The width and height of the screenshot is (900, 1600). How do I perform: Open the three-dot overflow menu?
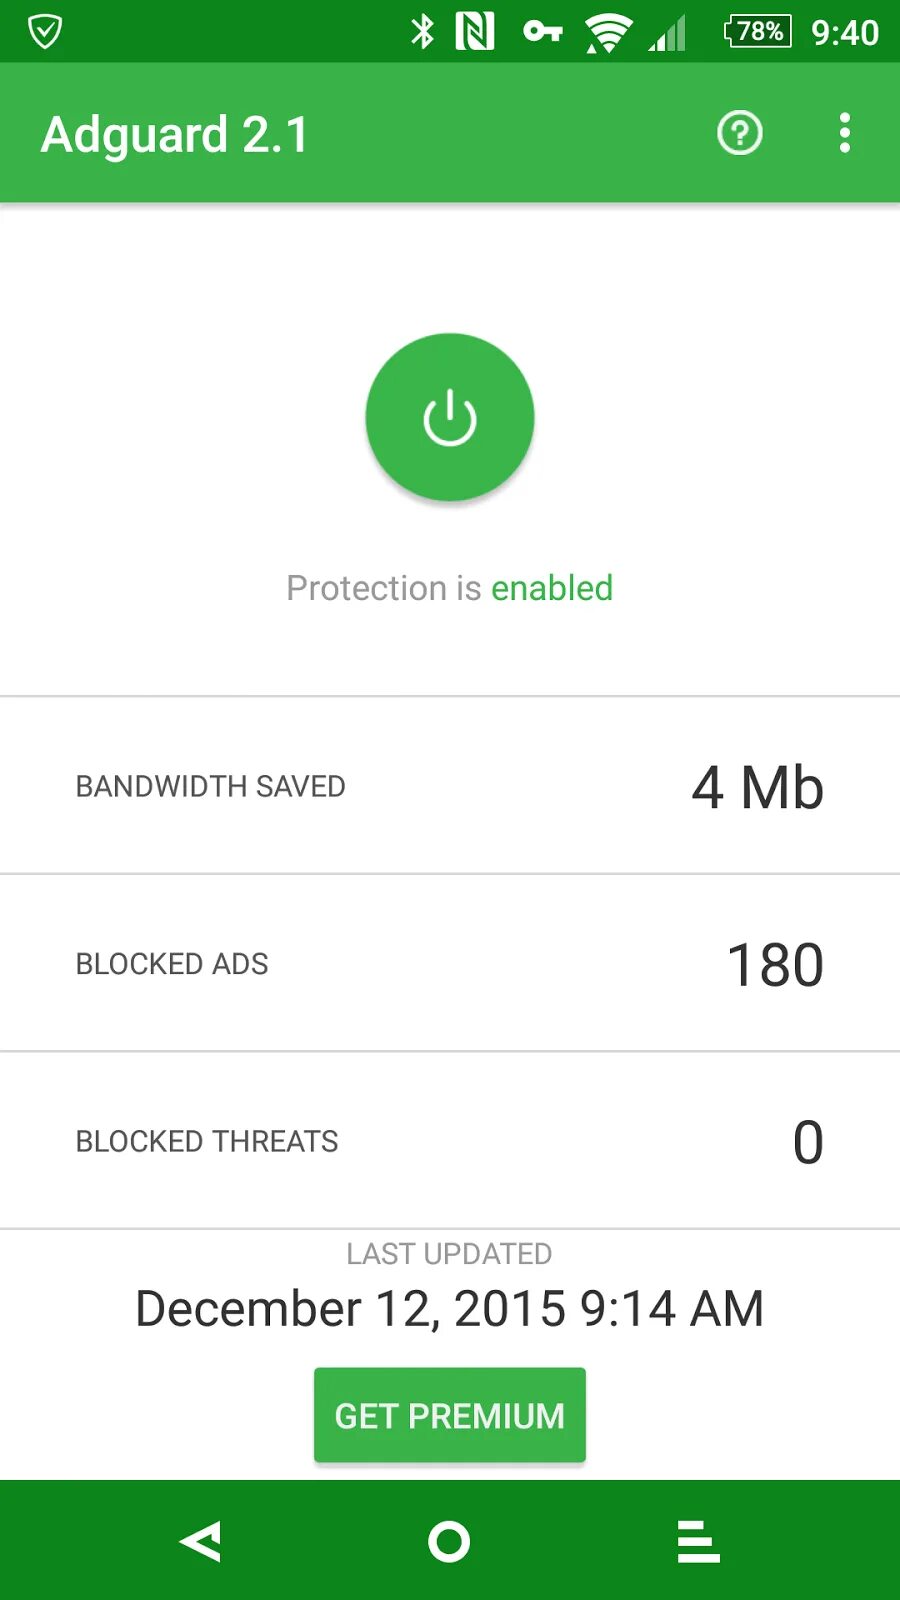tap(845, 133)
